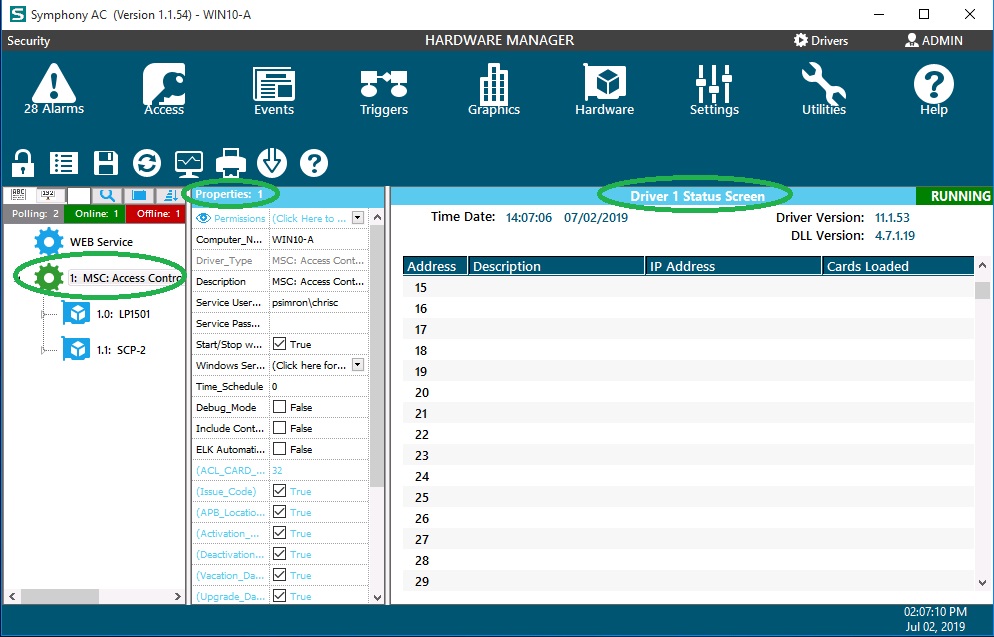Image resolution: width=994 pixels, height=637 pixels.
Task: Click the Cards Loaded column header
Action: (x=898, y=266)
